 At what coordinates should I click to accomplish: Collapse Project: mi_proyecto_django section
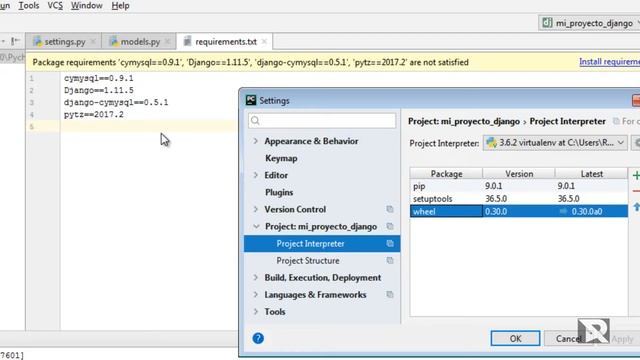click(x=256, y=227)
